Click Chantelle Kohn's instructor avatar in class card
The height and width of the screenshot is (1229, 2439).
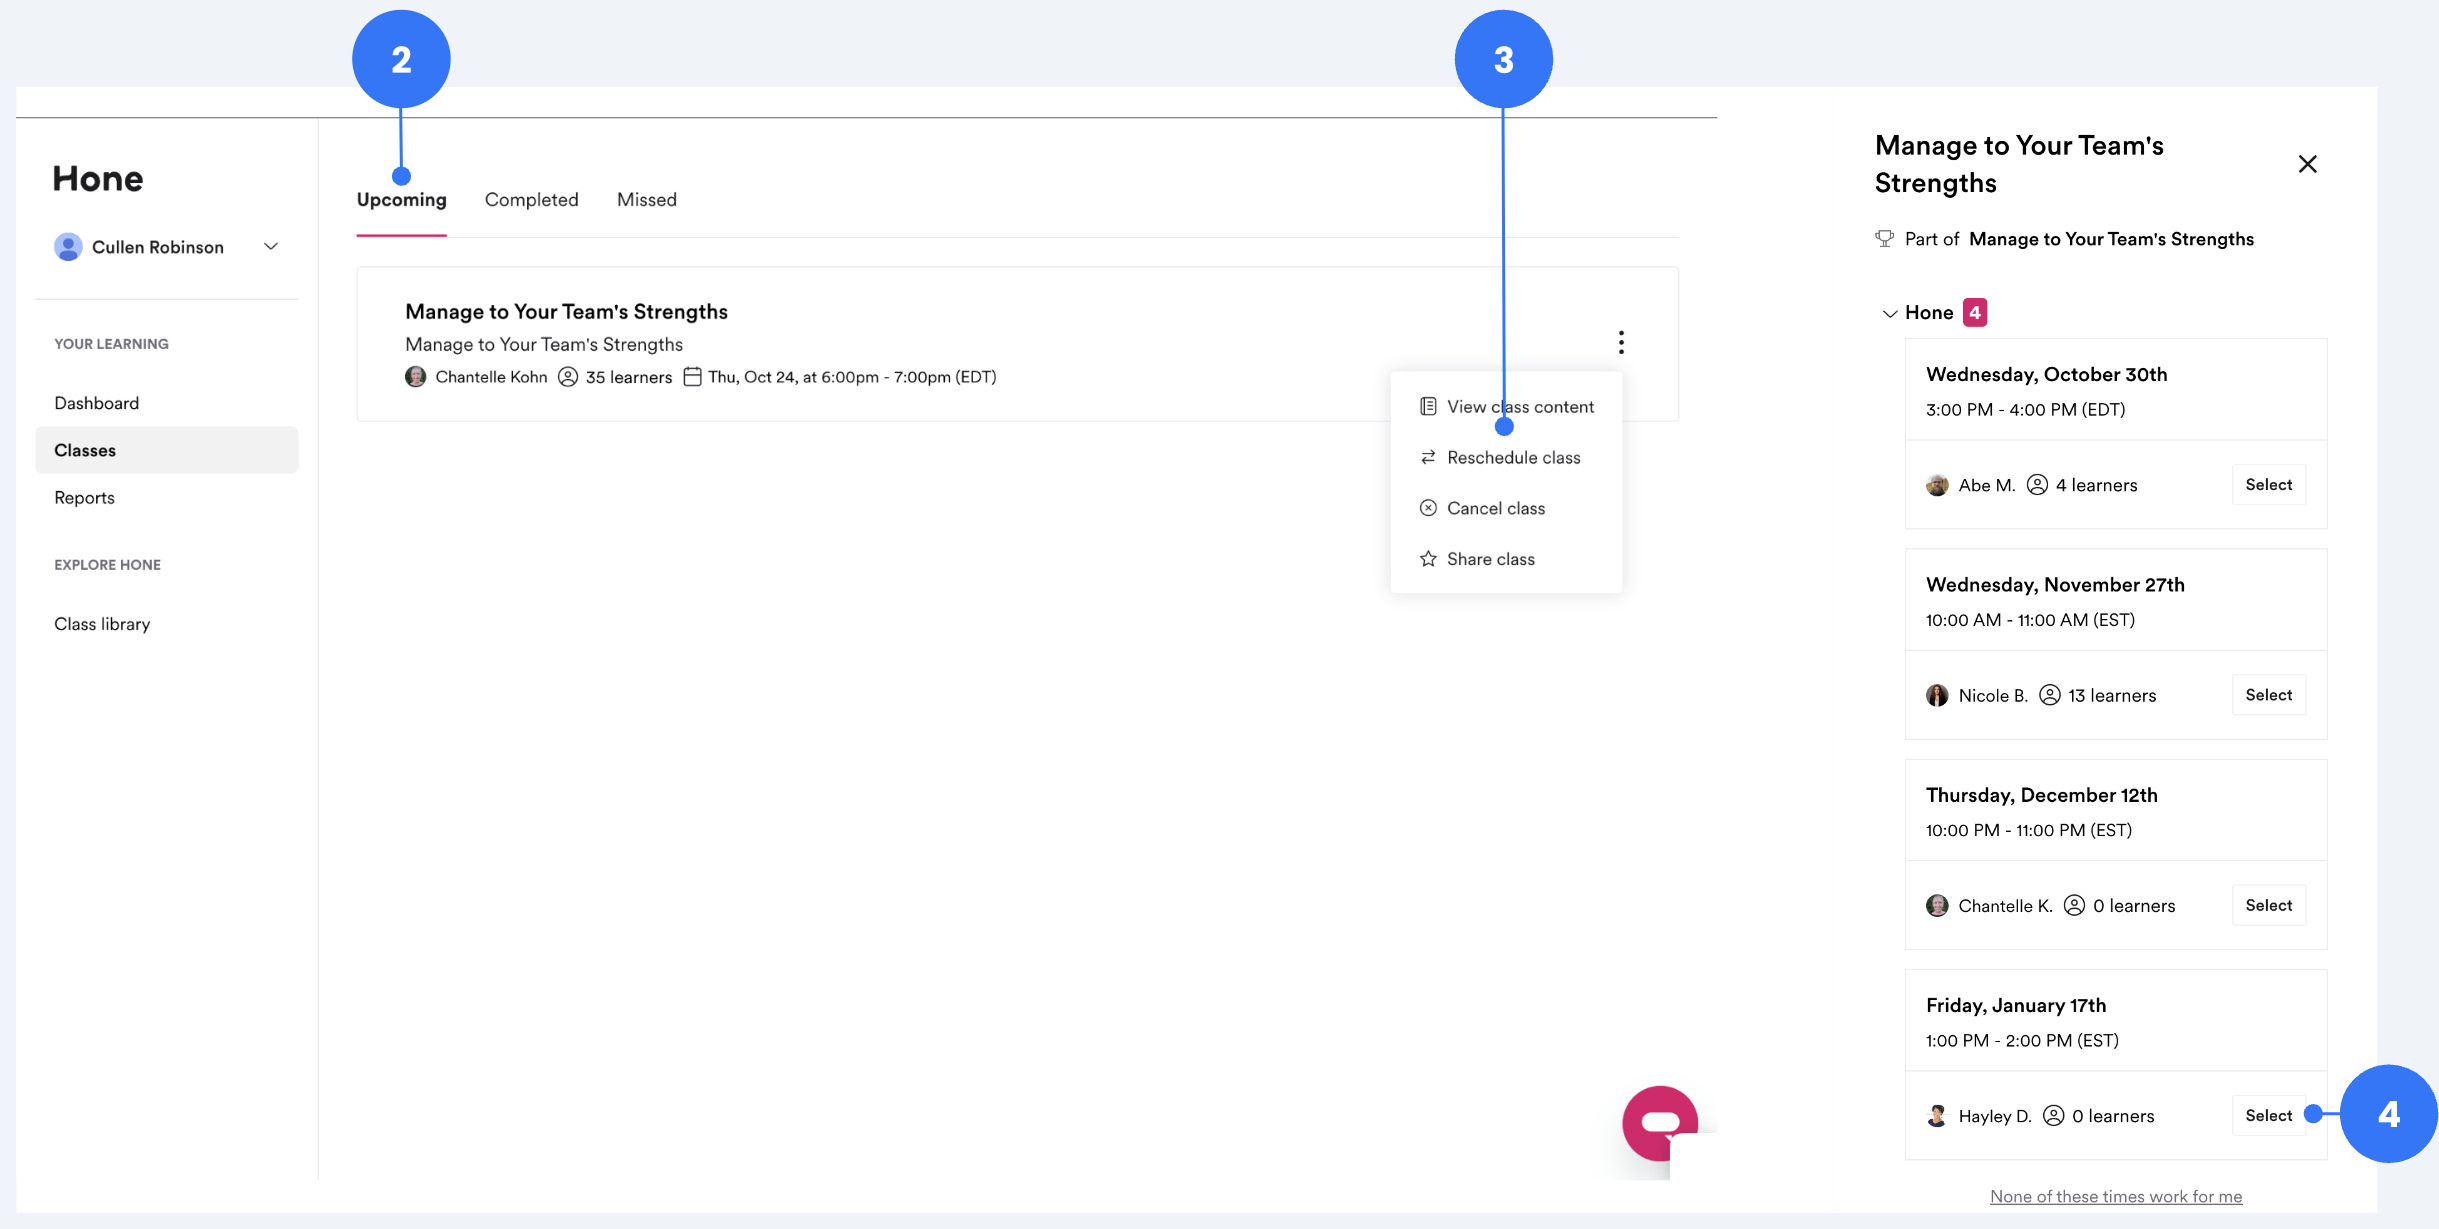pyautogui.click(x=416, y=377)
